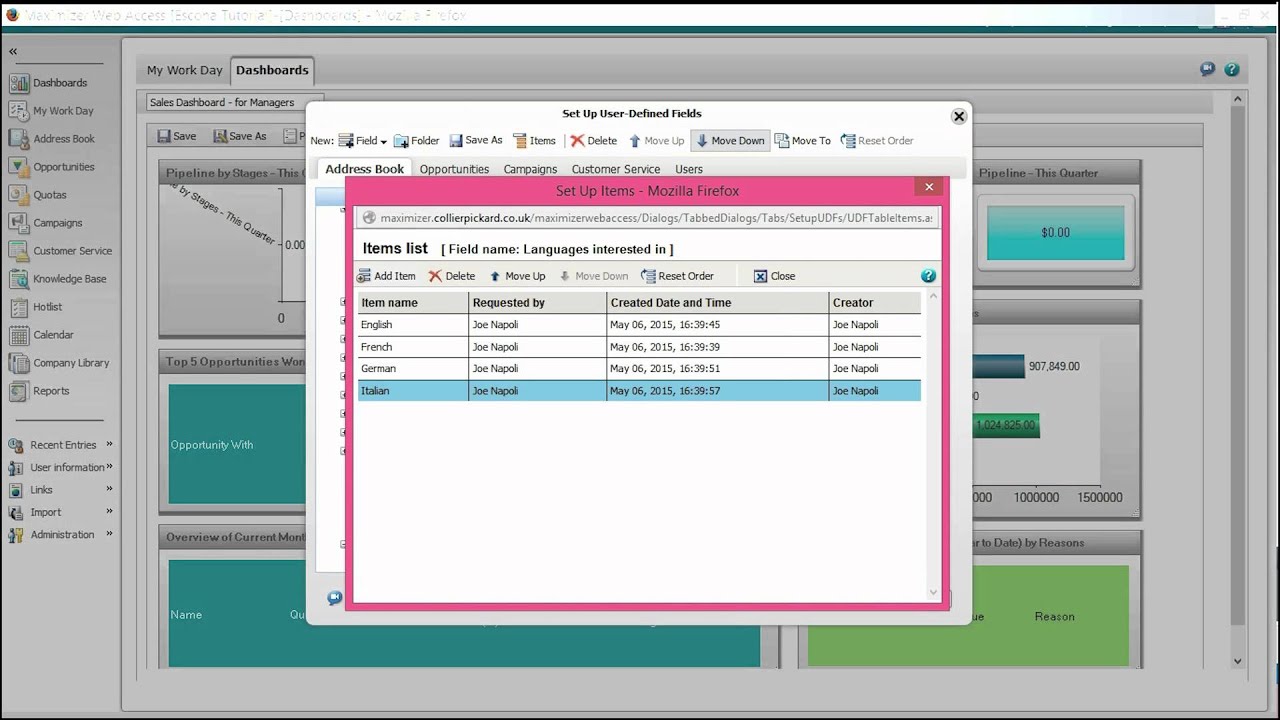Select the German item row

click(639, 369)
